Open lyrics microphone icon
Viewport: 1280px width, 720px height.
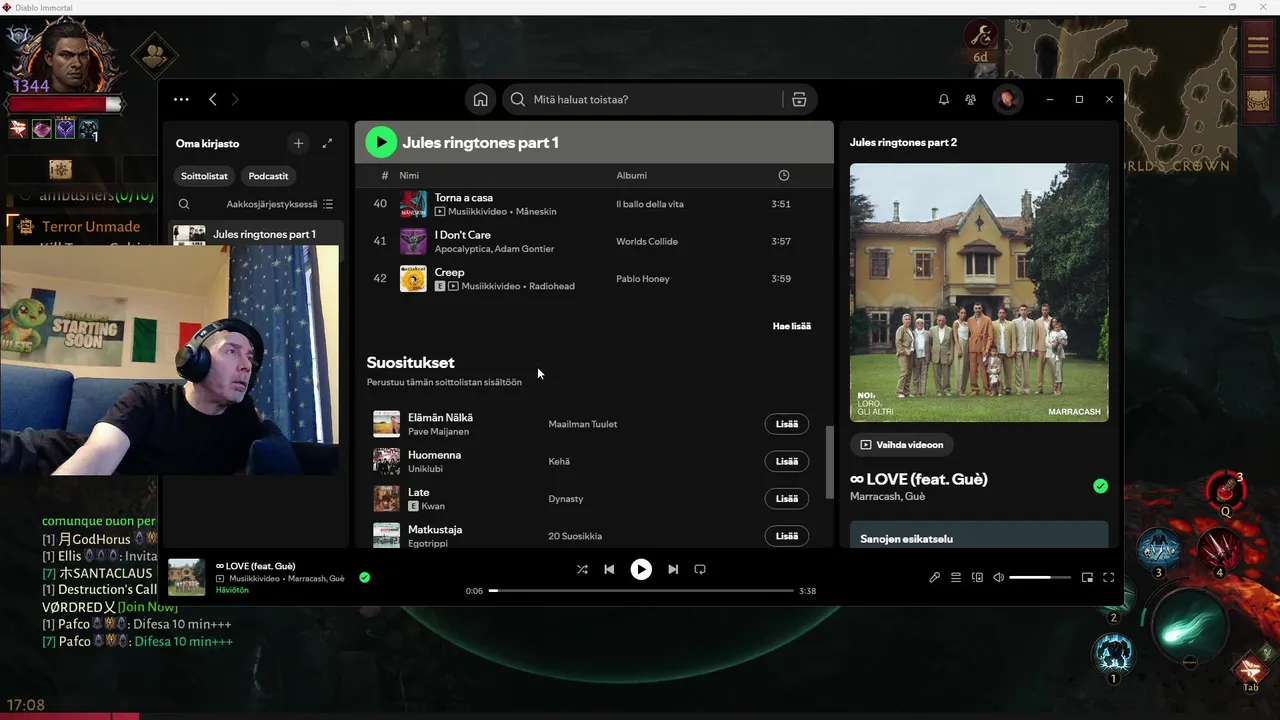(934, 577)
